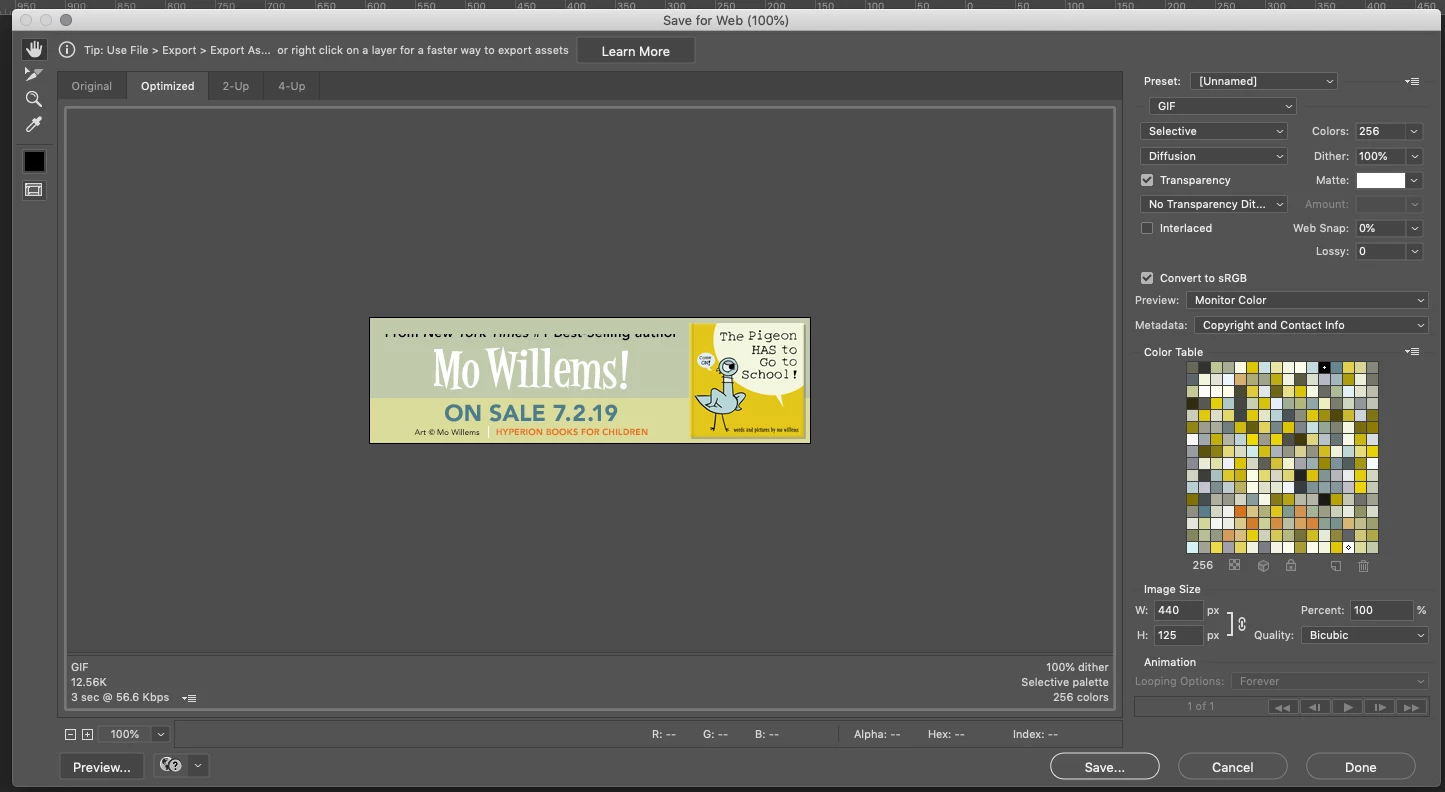Go to previous animation frame
The image size is (1445, 792).
click(x=1315, y=707)
